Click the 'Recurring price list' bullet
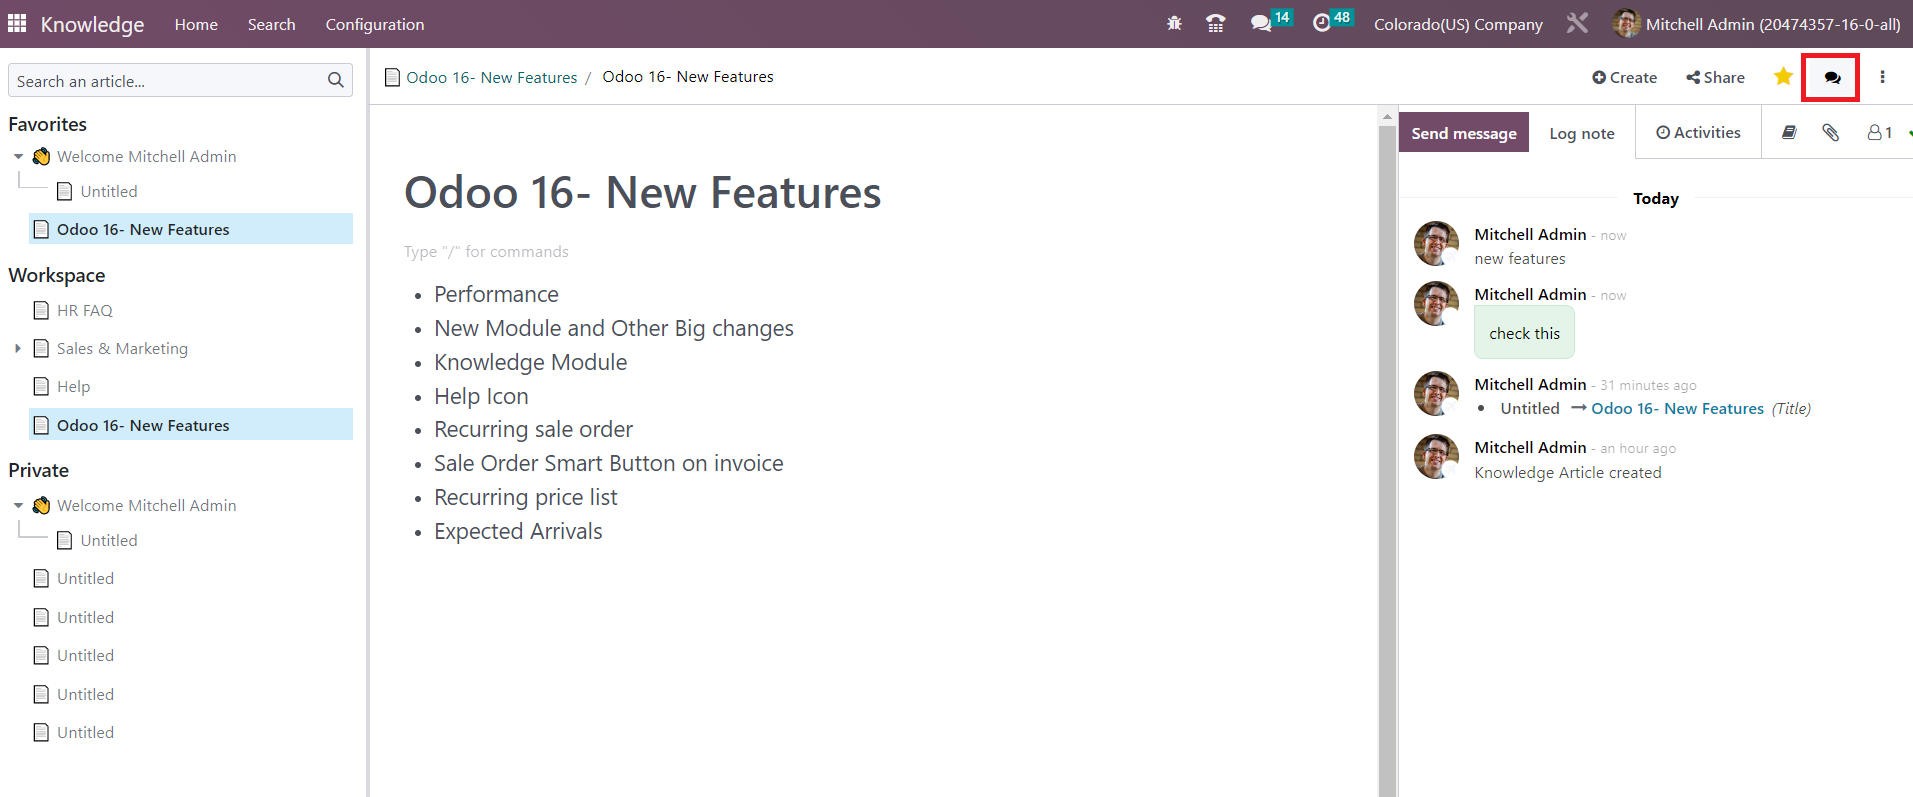The width and height of the screenshot is (1913, 797). 526,497
